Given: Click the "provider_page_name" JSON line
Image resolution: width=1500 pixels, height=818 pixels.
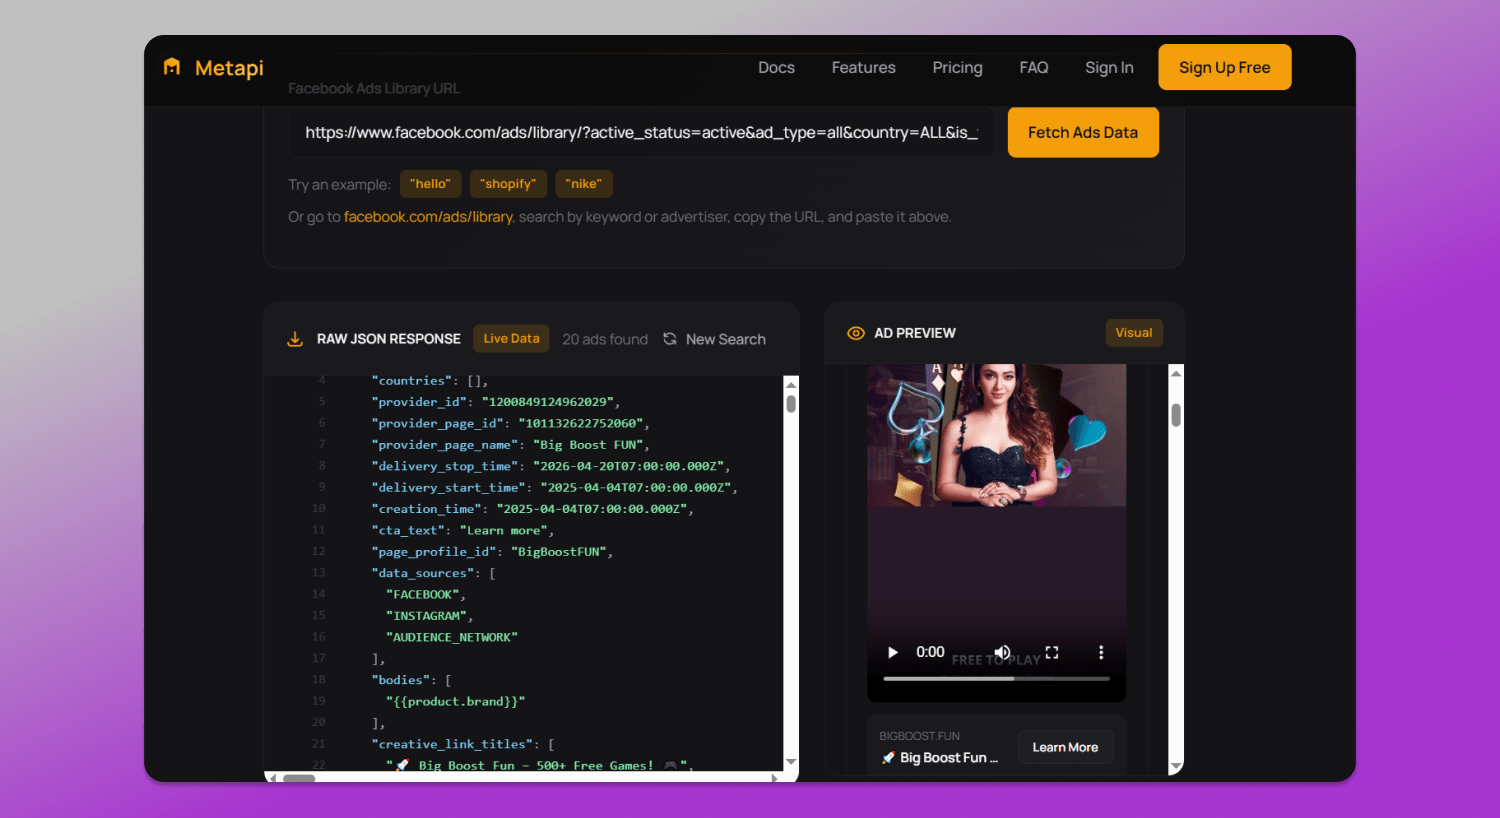Looking at the screenshot, I should pyautogui.click(x=511, y=445).
